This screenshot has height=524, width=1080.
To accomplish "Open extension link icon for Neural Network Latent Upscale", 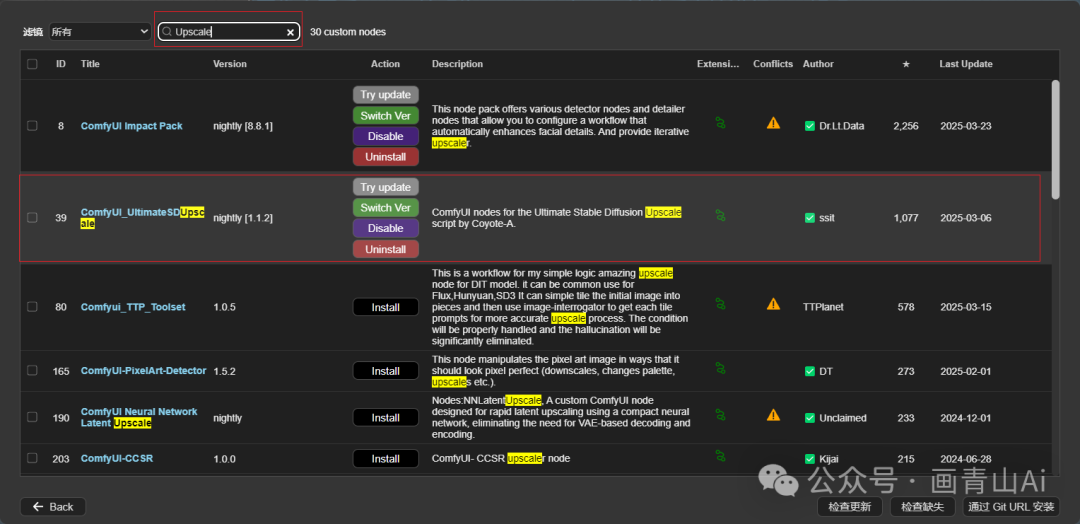I will pyautogui.click(x=720, y=415).
